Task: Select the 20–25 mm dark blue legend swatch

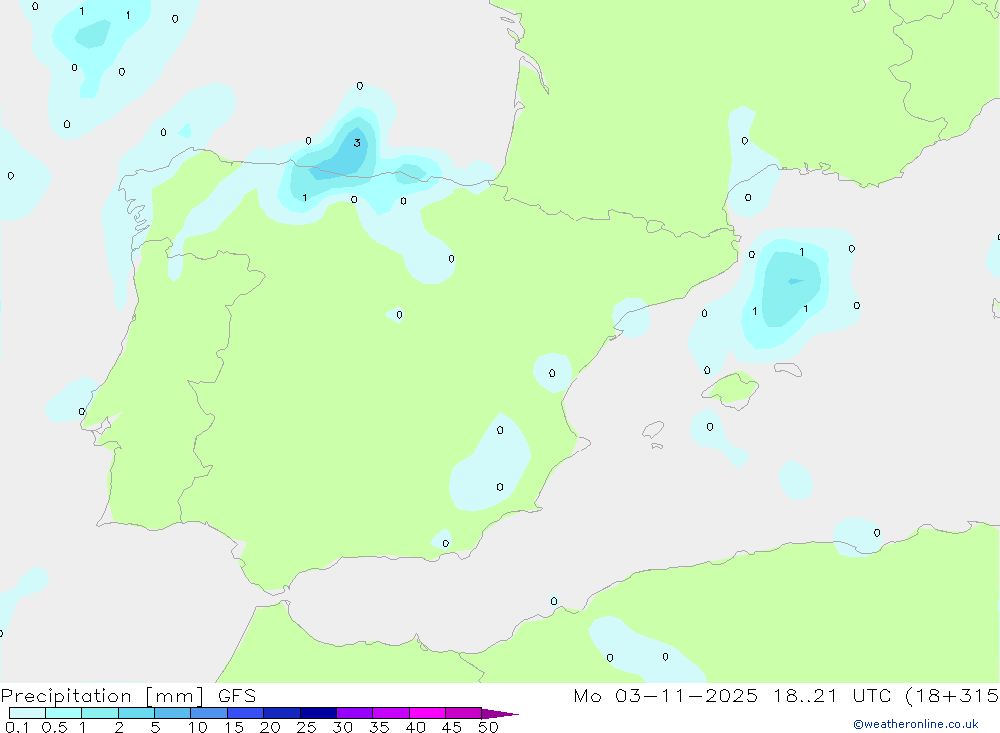Action: point(282,713)
